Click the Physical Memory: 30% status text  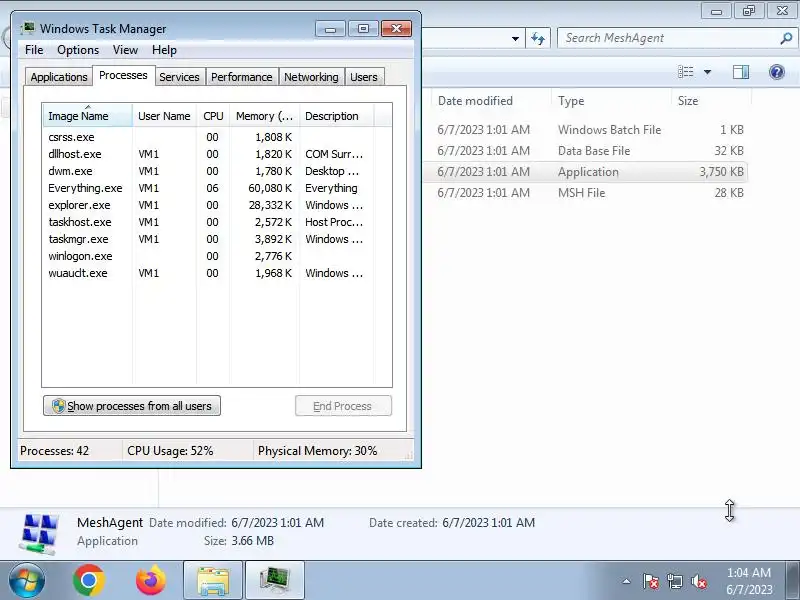pos(317,451)
